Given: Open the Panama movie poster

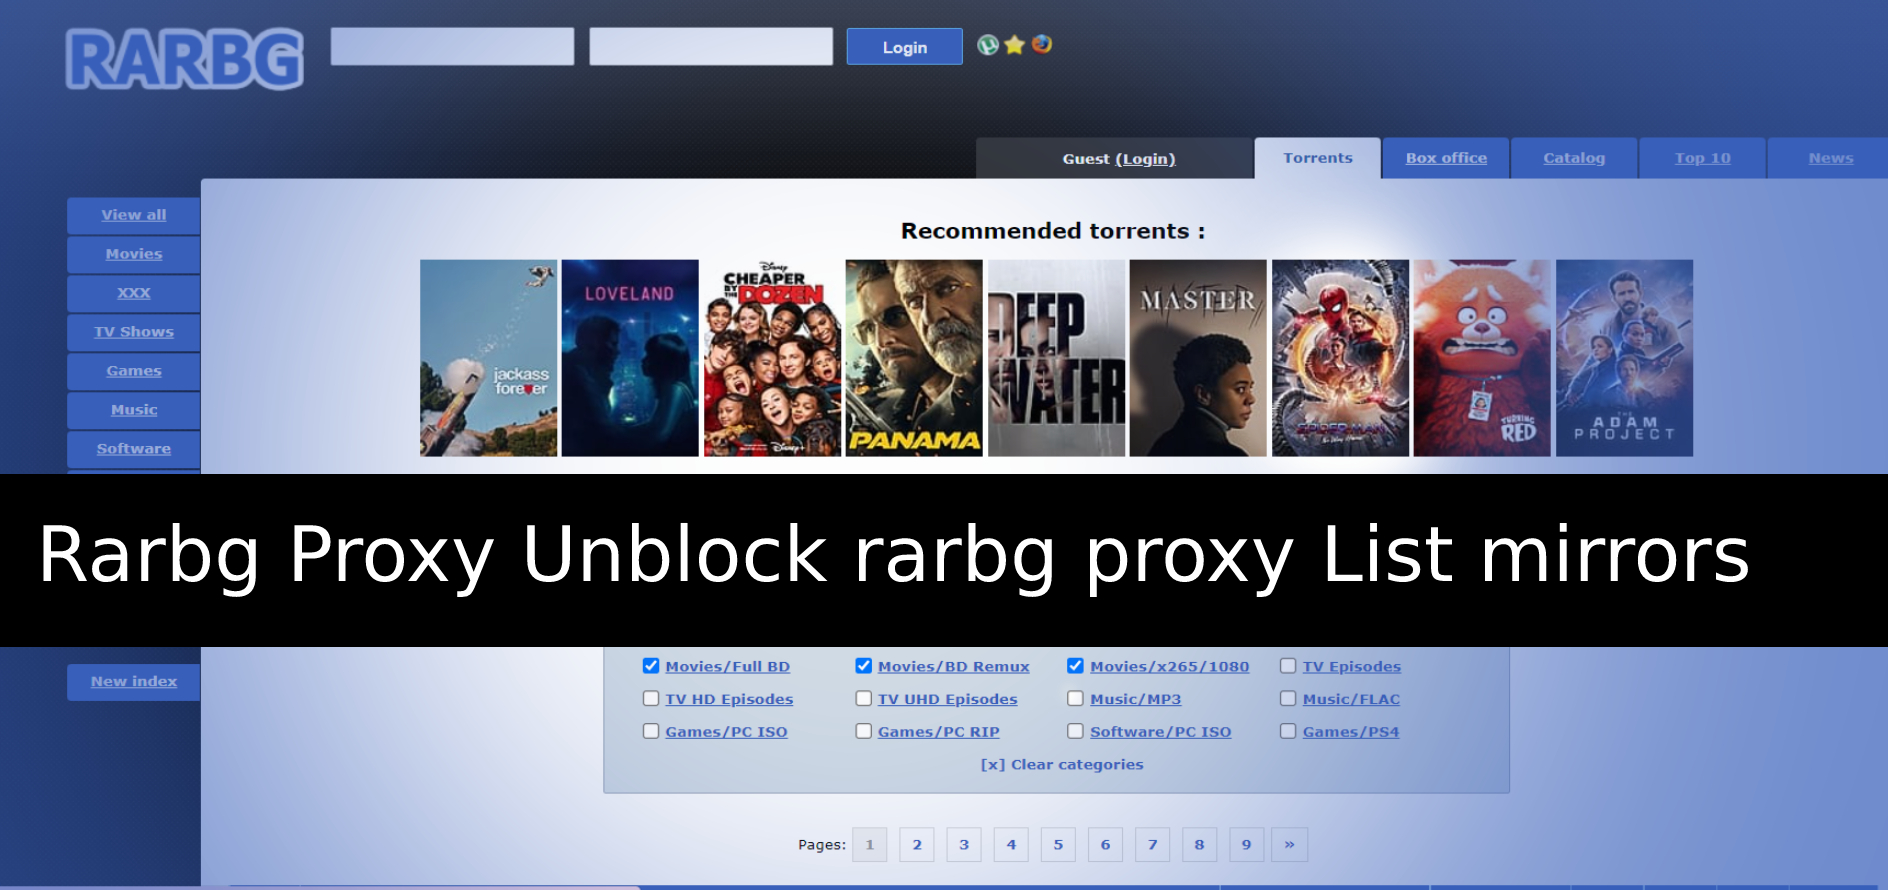Looking at the screenshot, I should 914,358.
